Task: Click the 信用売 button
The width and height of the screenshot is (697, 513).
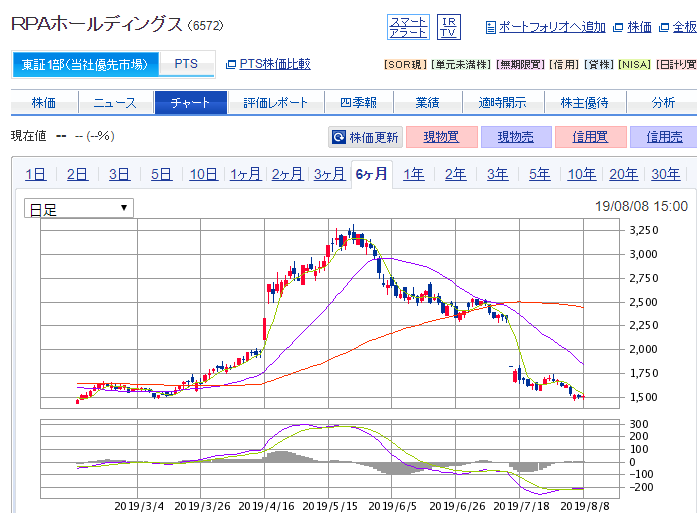Action: click(664, 137)
